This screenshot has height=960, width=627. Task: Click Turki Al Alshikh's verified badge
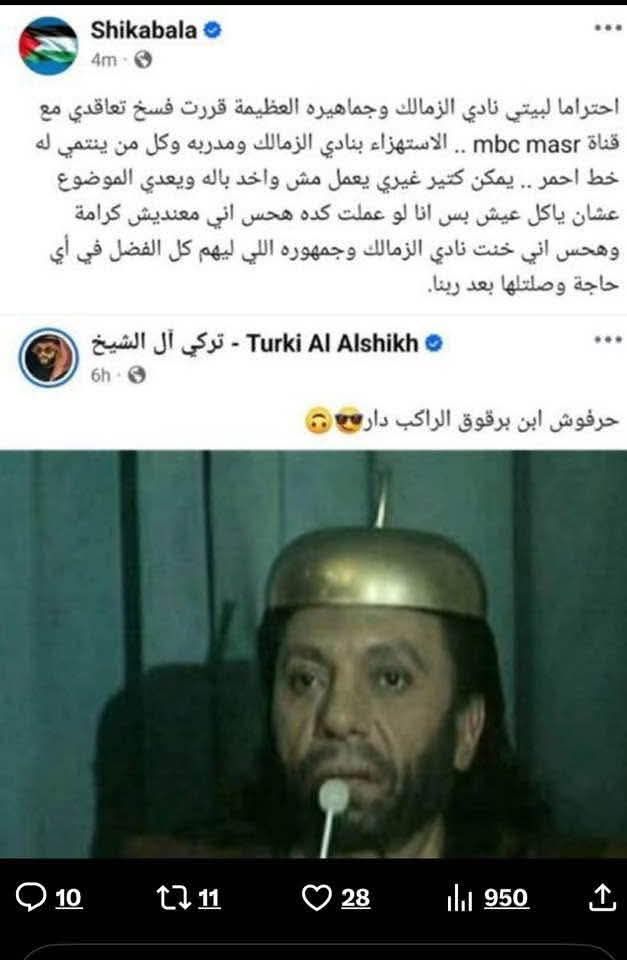(x=434, y=343)
